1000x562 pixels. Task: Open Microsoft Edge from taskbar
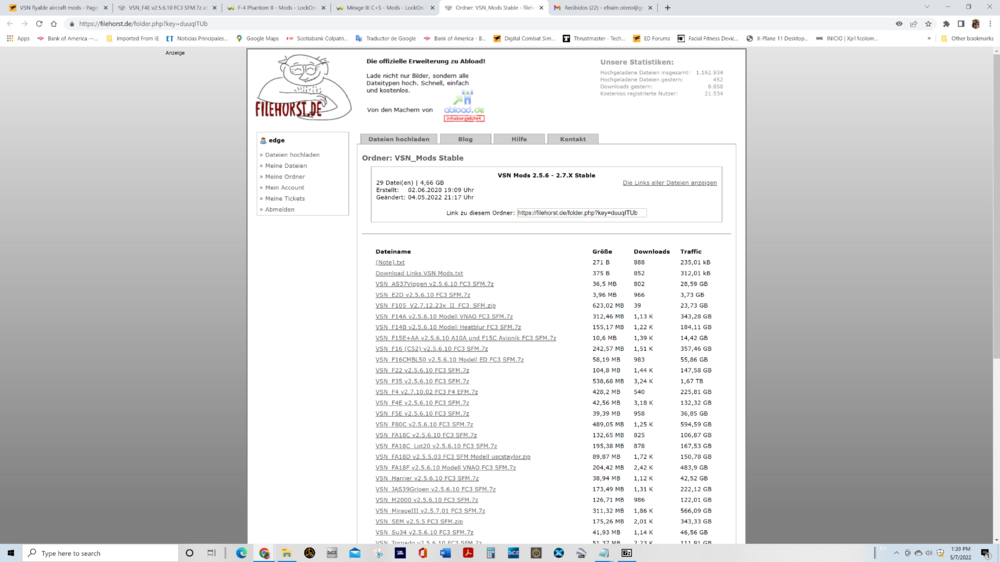pyautogui.click(x=241, y=553)
